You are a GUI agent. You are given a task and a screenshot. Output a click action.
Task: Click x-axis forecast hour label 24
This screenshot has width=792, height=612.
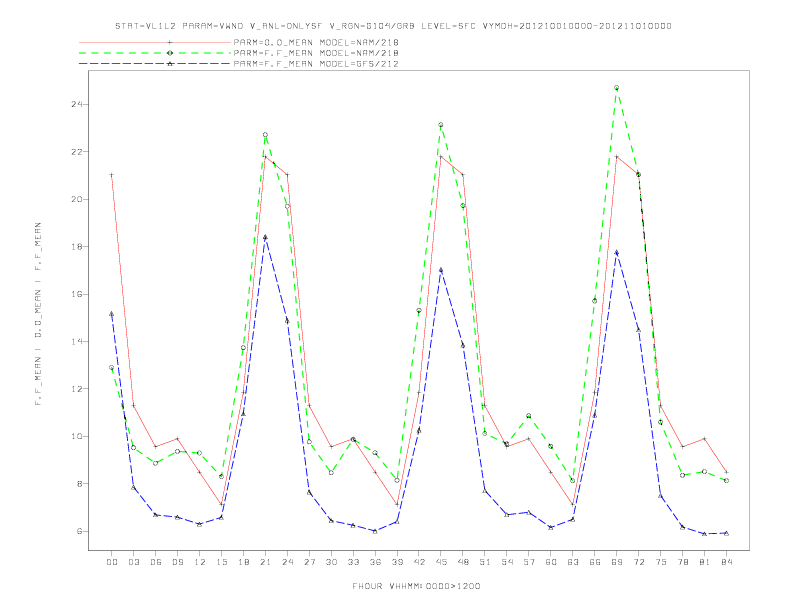[287, 562]
